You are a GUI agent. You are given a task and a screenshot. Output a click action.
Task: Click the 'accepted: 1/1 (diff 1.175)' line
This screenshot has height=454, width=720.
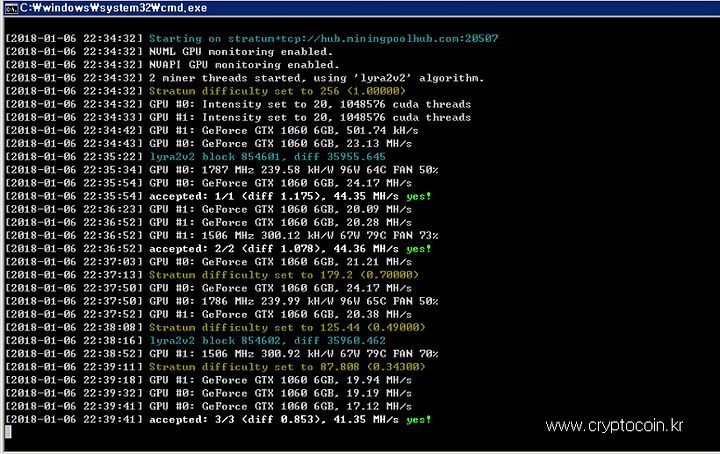pos(218,196)
